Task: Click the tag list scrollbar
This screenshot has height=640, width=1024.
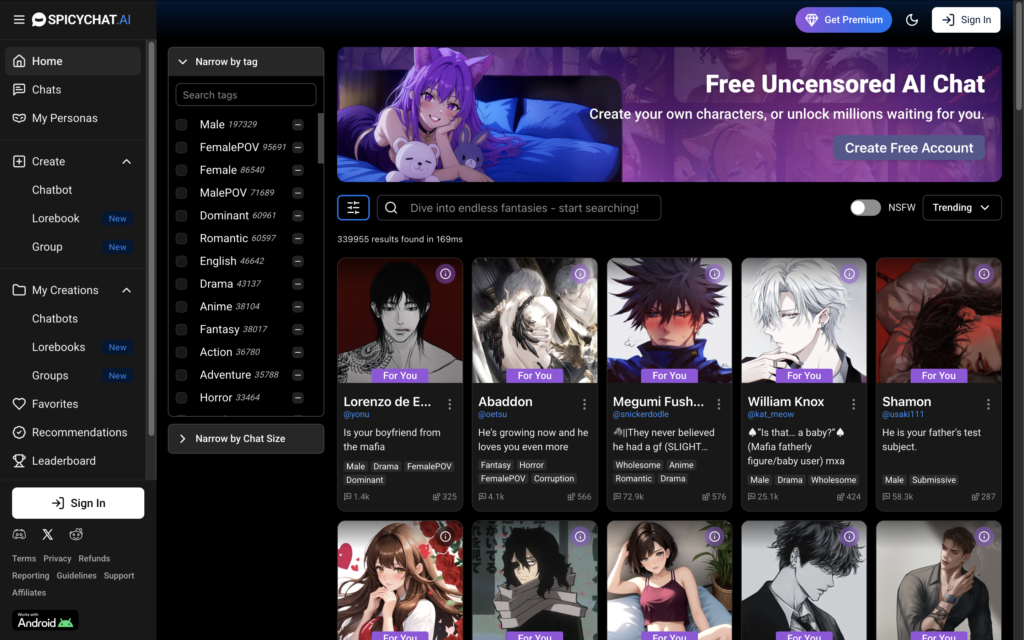Action: point(321,138)
